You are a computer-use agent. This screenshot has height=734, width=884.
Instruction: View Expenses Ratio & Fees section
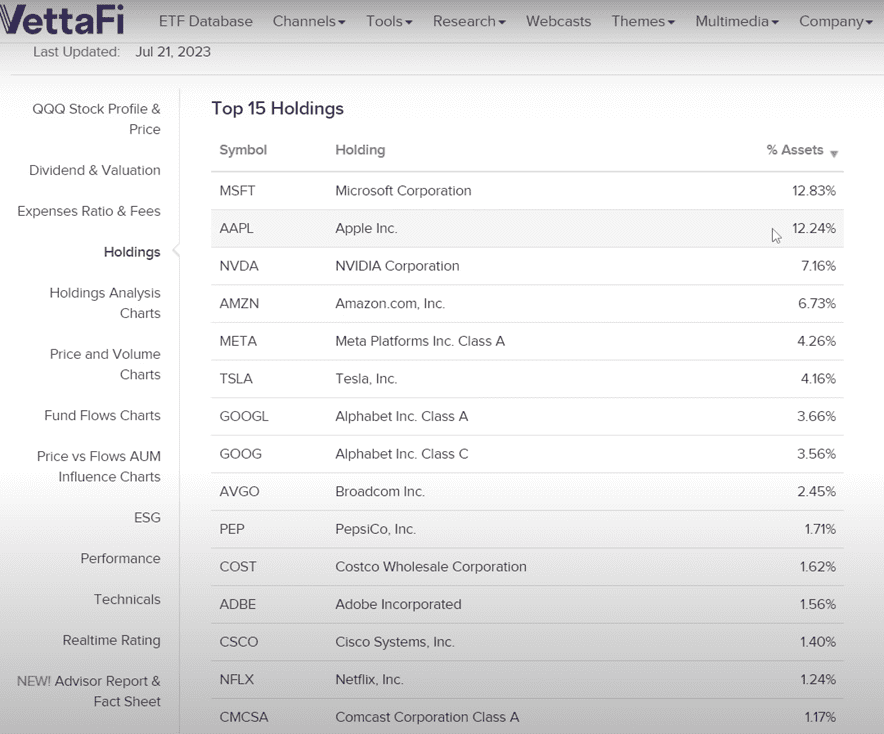point(88,211)
